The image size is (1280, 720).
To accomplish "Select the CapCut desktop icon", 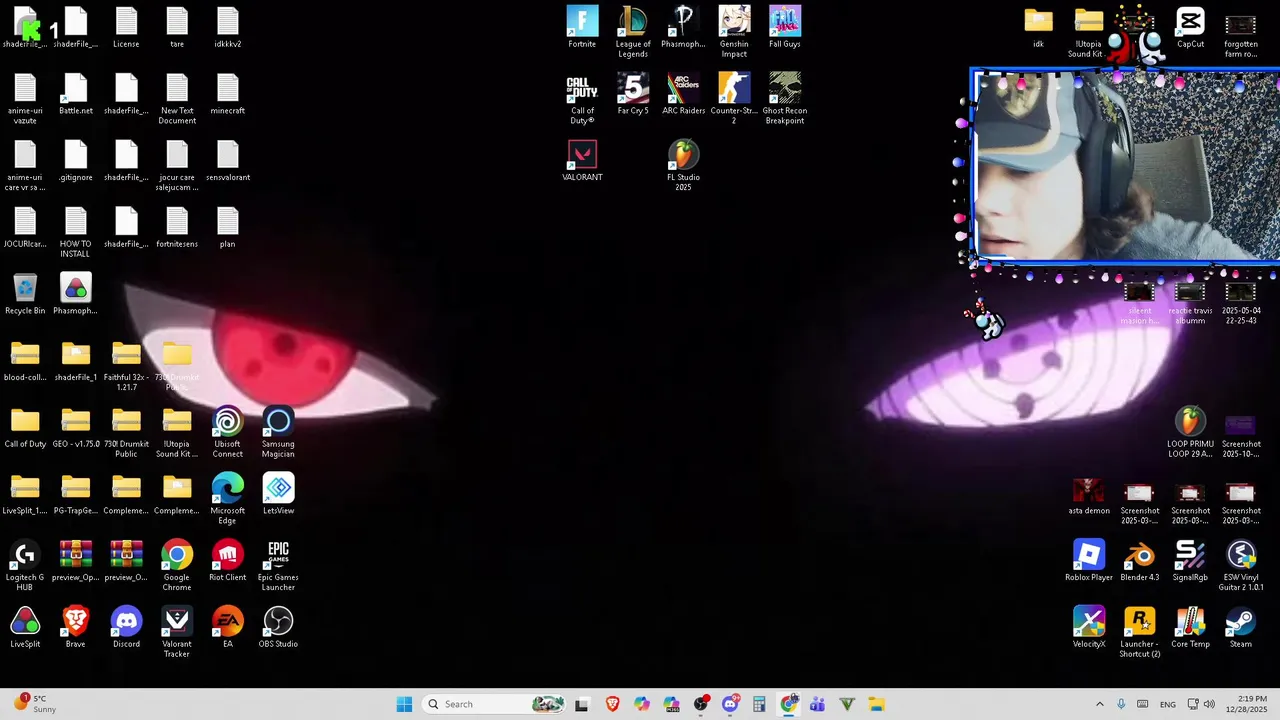I will coord(1190,27).
